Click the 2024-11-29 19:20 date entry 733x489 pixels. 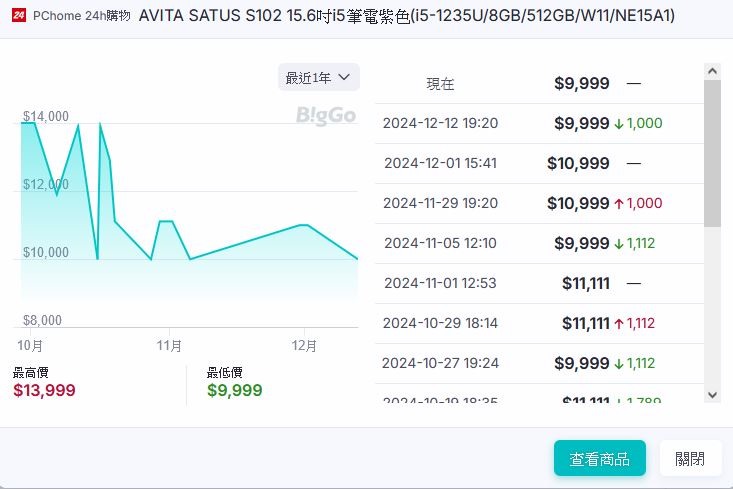tap(440, 203)
